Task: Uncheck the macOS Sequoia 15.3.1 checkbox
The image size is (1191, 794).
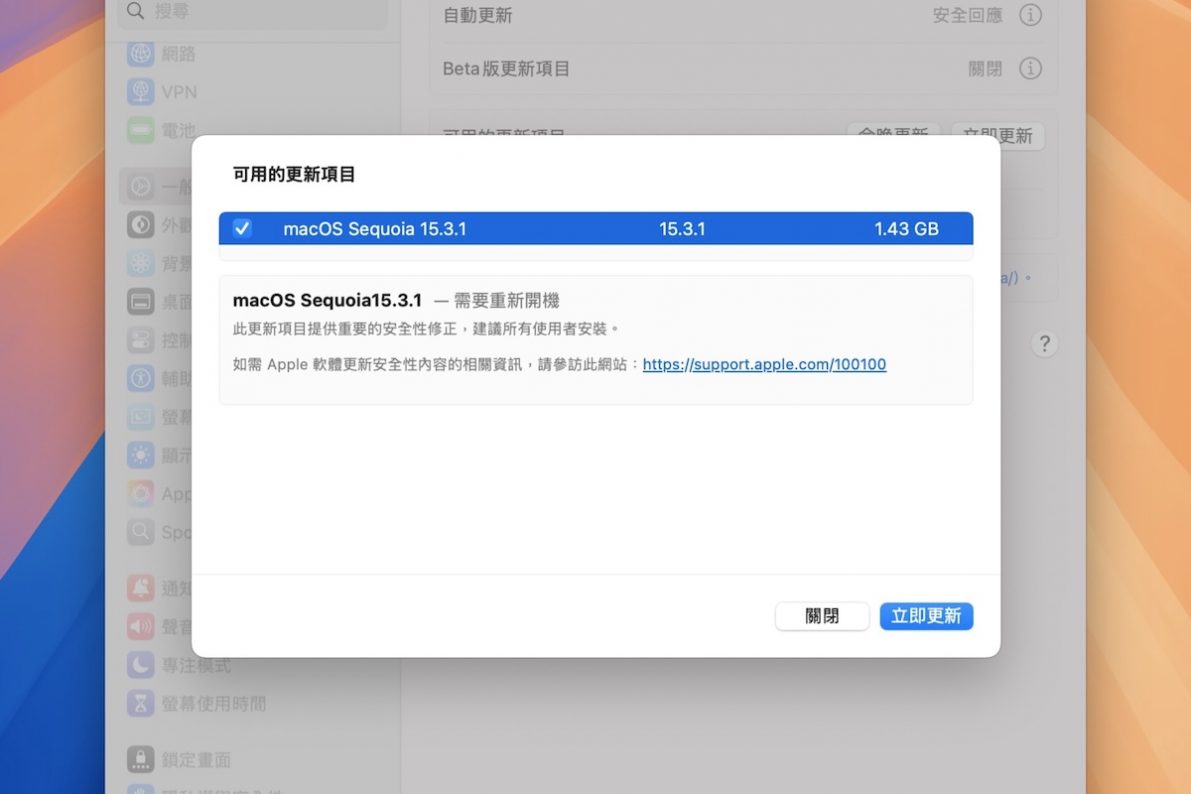Action: [x=242, y=229]
